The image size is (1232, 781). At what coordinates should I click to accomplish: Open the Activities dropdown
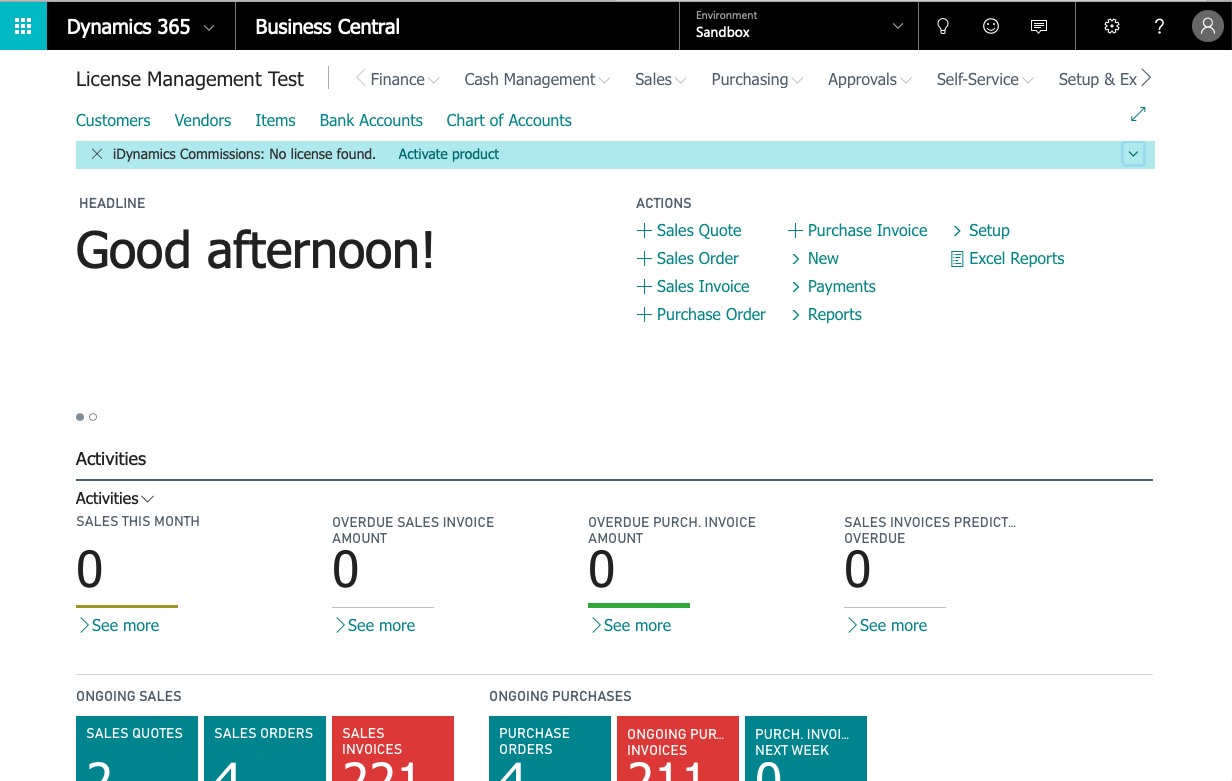click(115, 498)
